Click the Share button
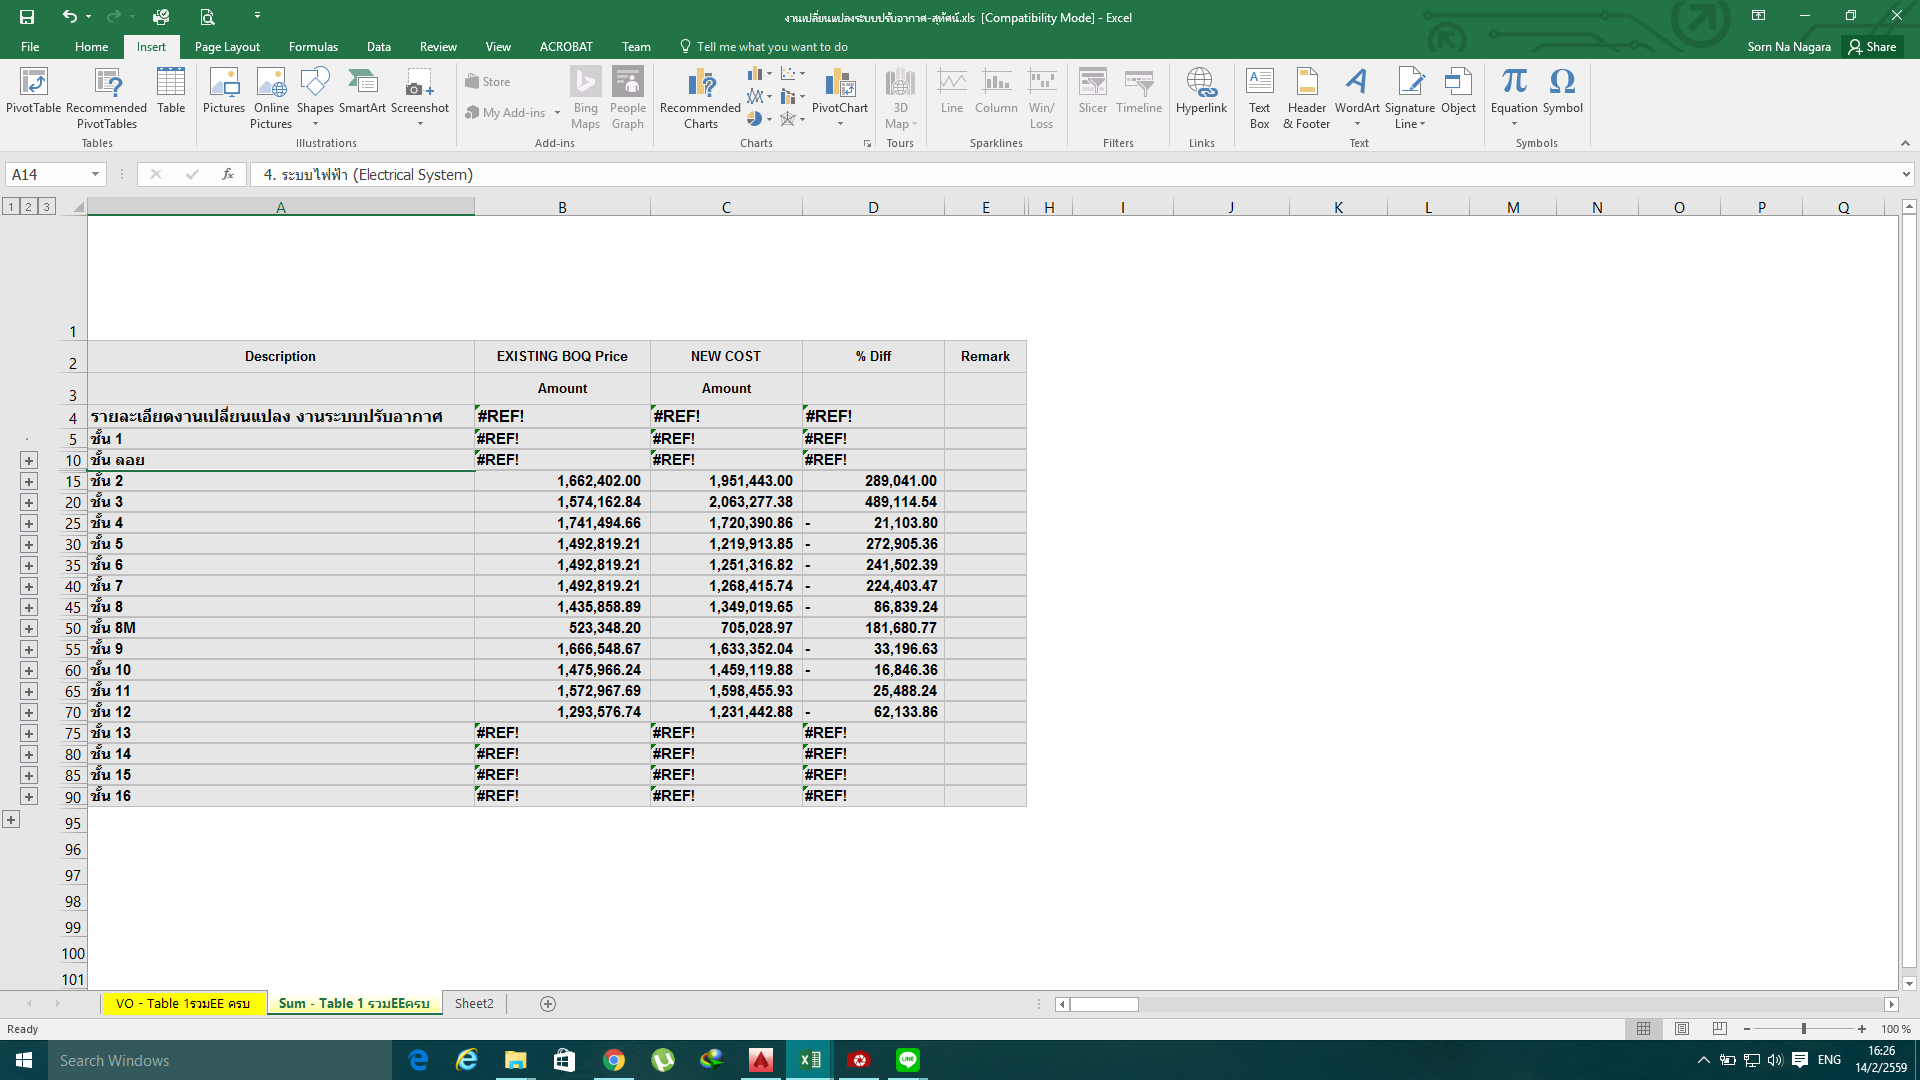 1872,47
